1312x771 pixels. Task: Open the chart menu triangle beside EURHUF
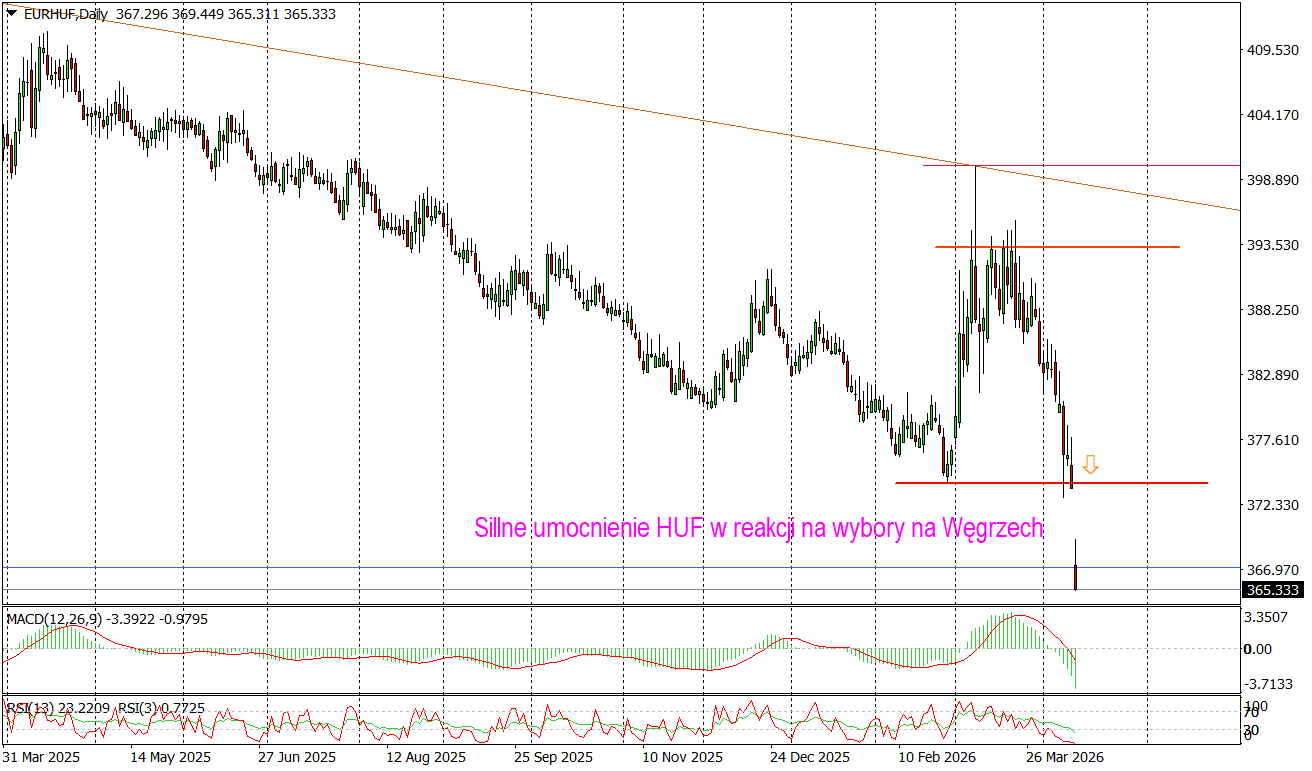[11, 14]
